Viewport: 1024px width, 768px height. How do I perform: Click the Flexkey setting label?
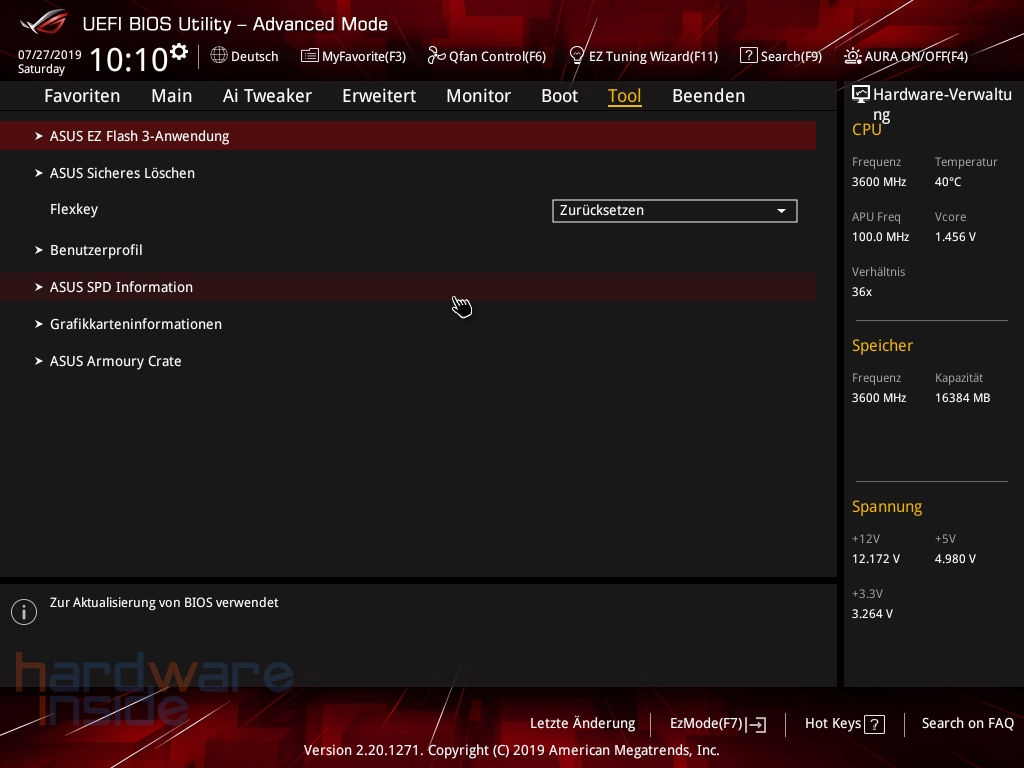pyautogui.click(x=74, y=210)
